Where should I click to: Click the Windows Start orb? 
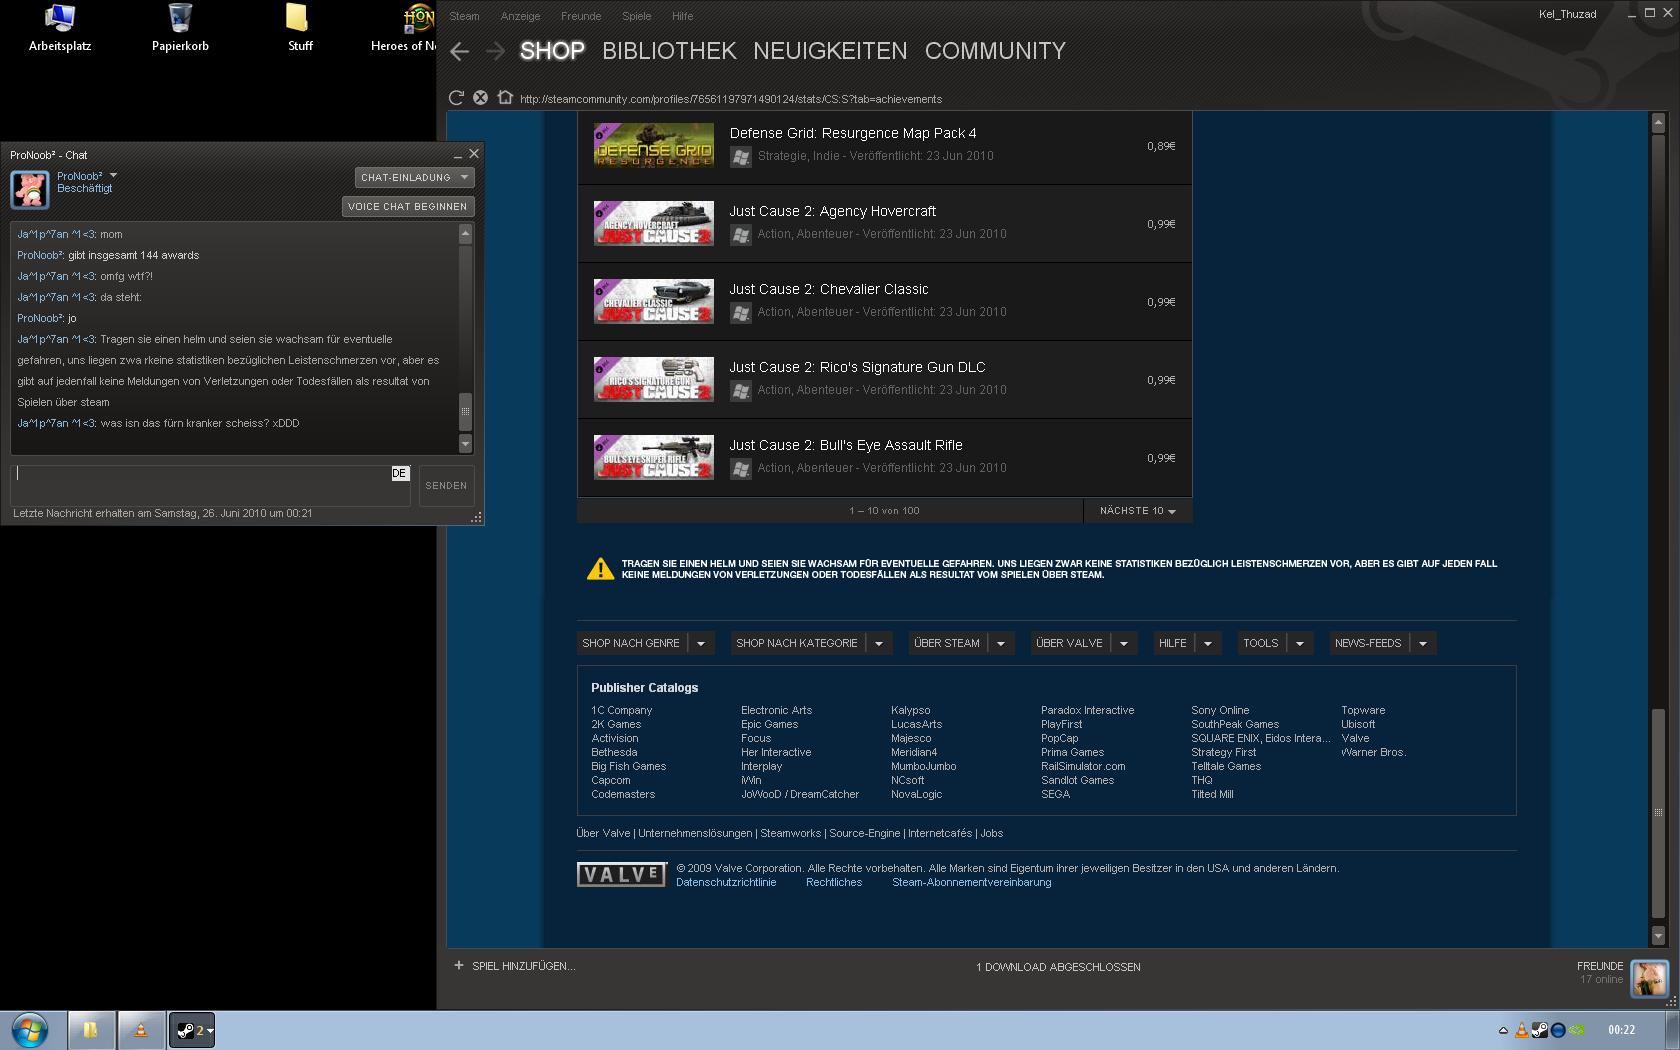pos(29,1030)
